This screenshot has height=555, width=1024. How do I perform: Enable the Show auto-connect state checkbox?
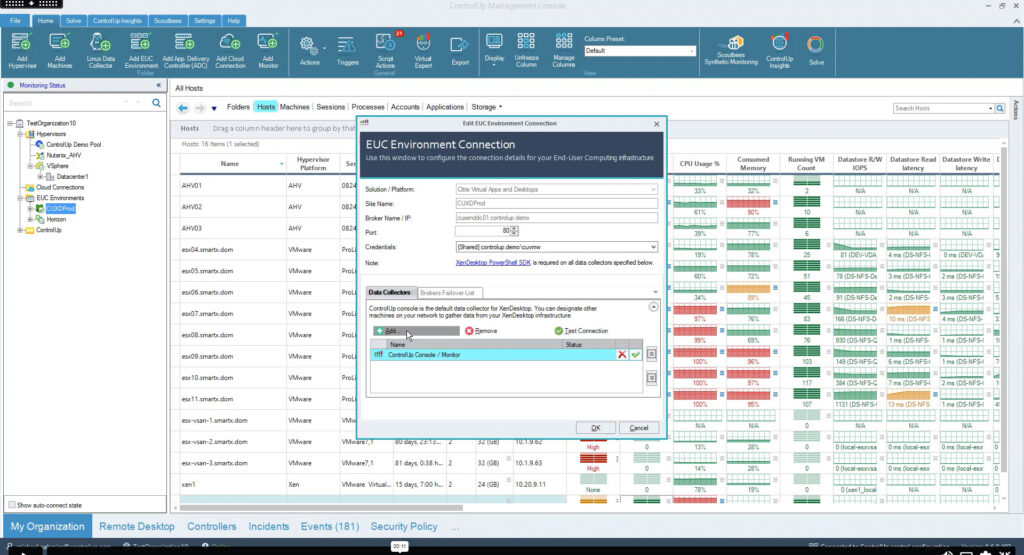click(11, 505)
